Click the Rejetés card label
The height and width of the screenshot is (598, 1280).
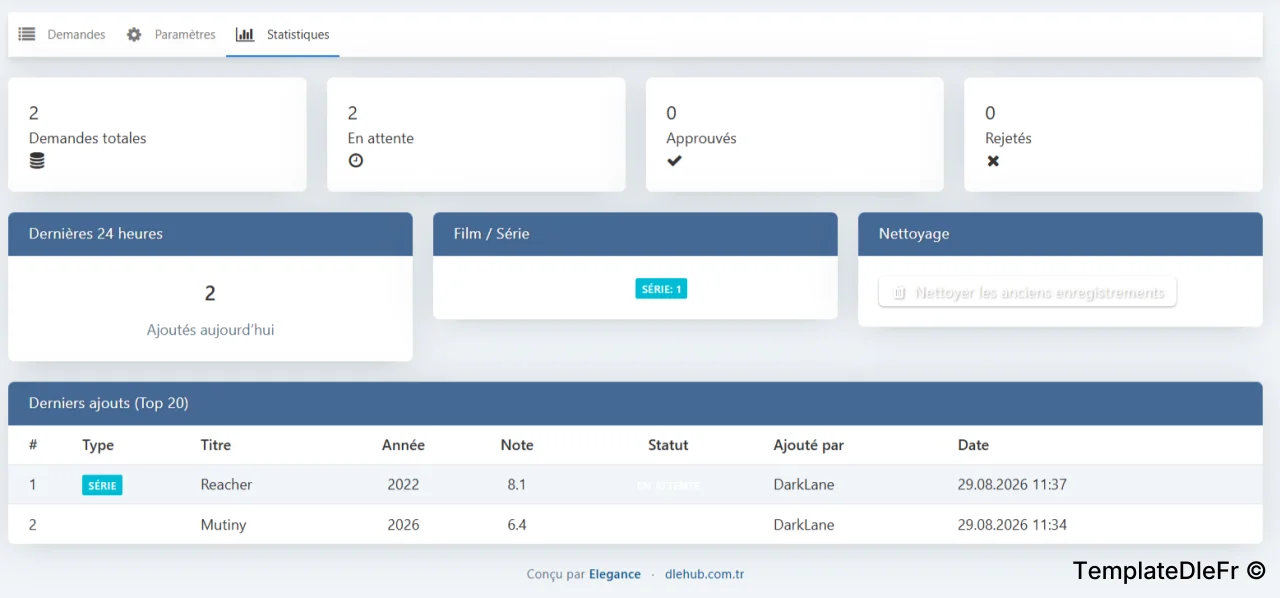(1008, 138)
